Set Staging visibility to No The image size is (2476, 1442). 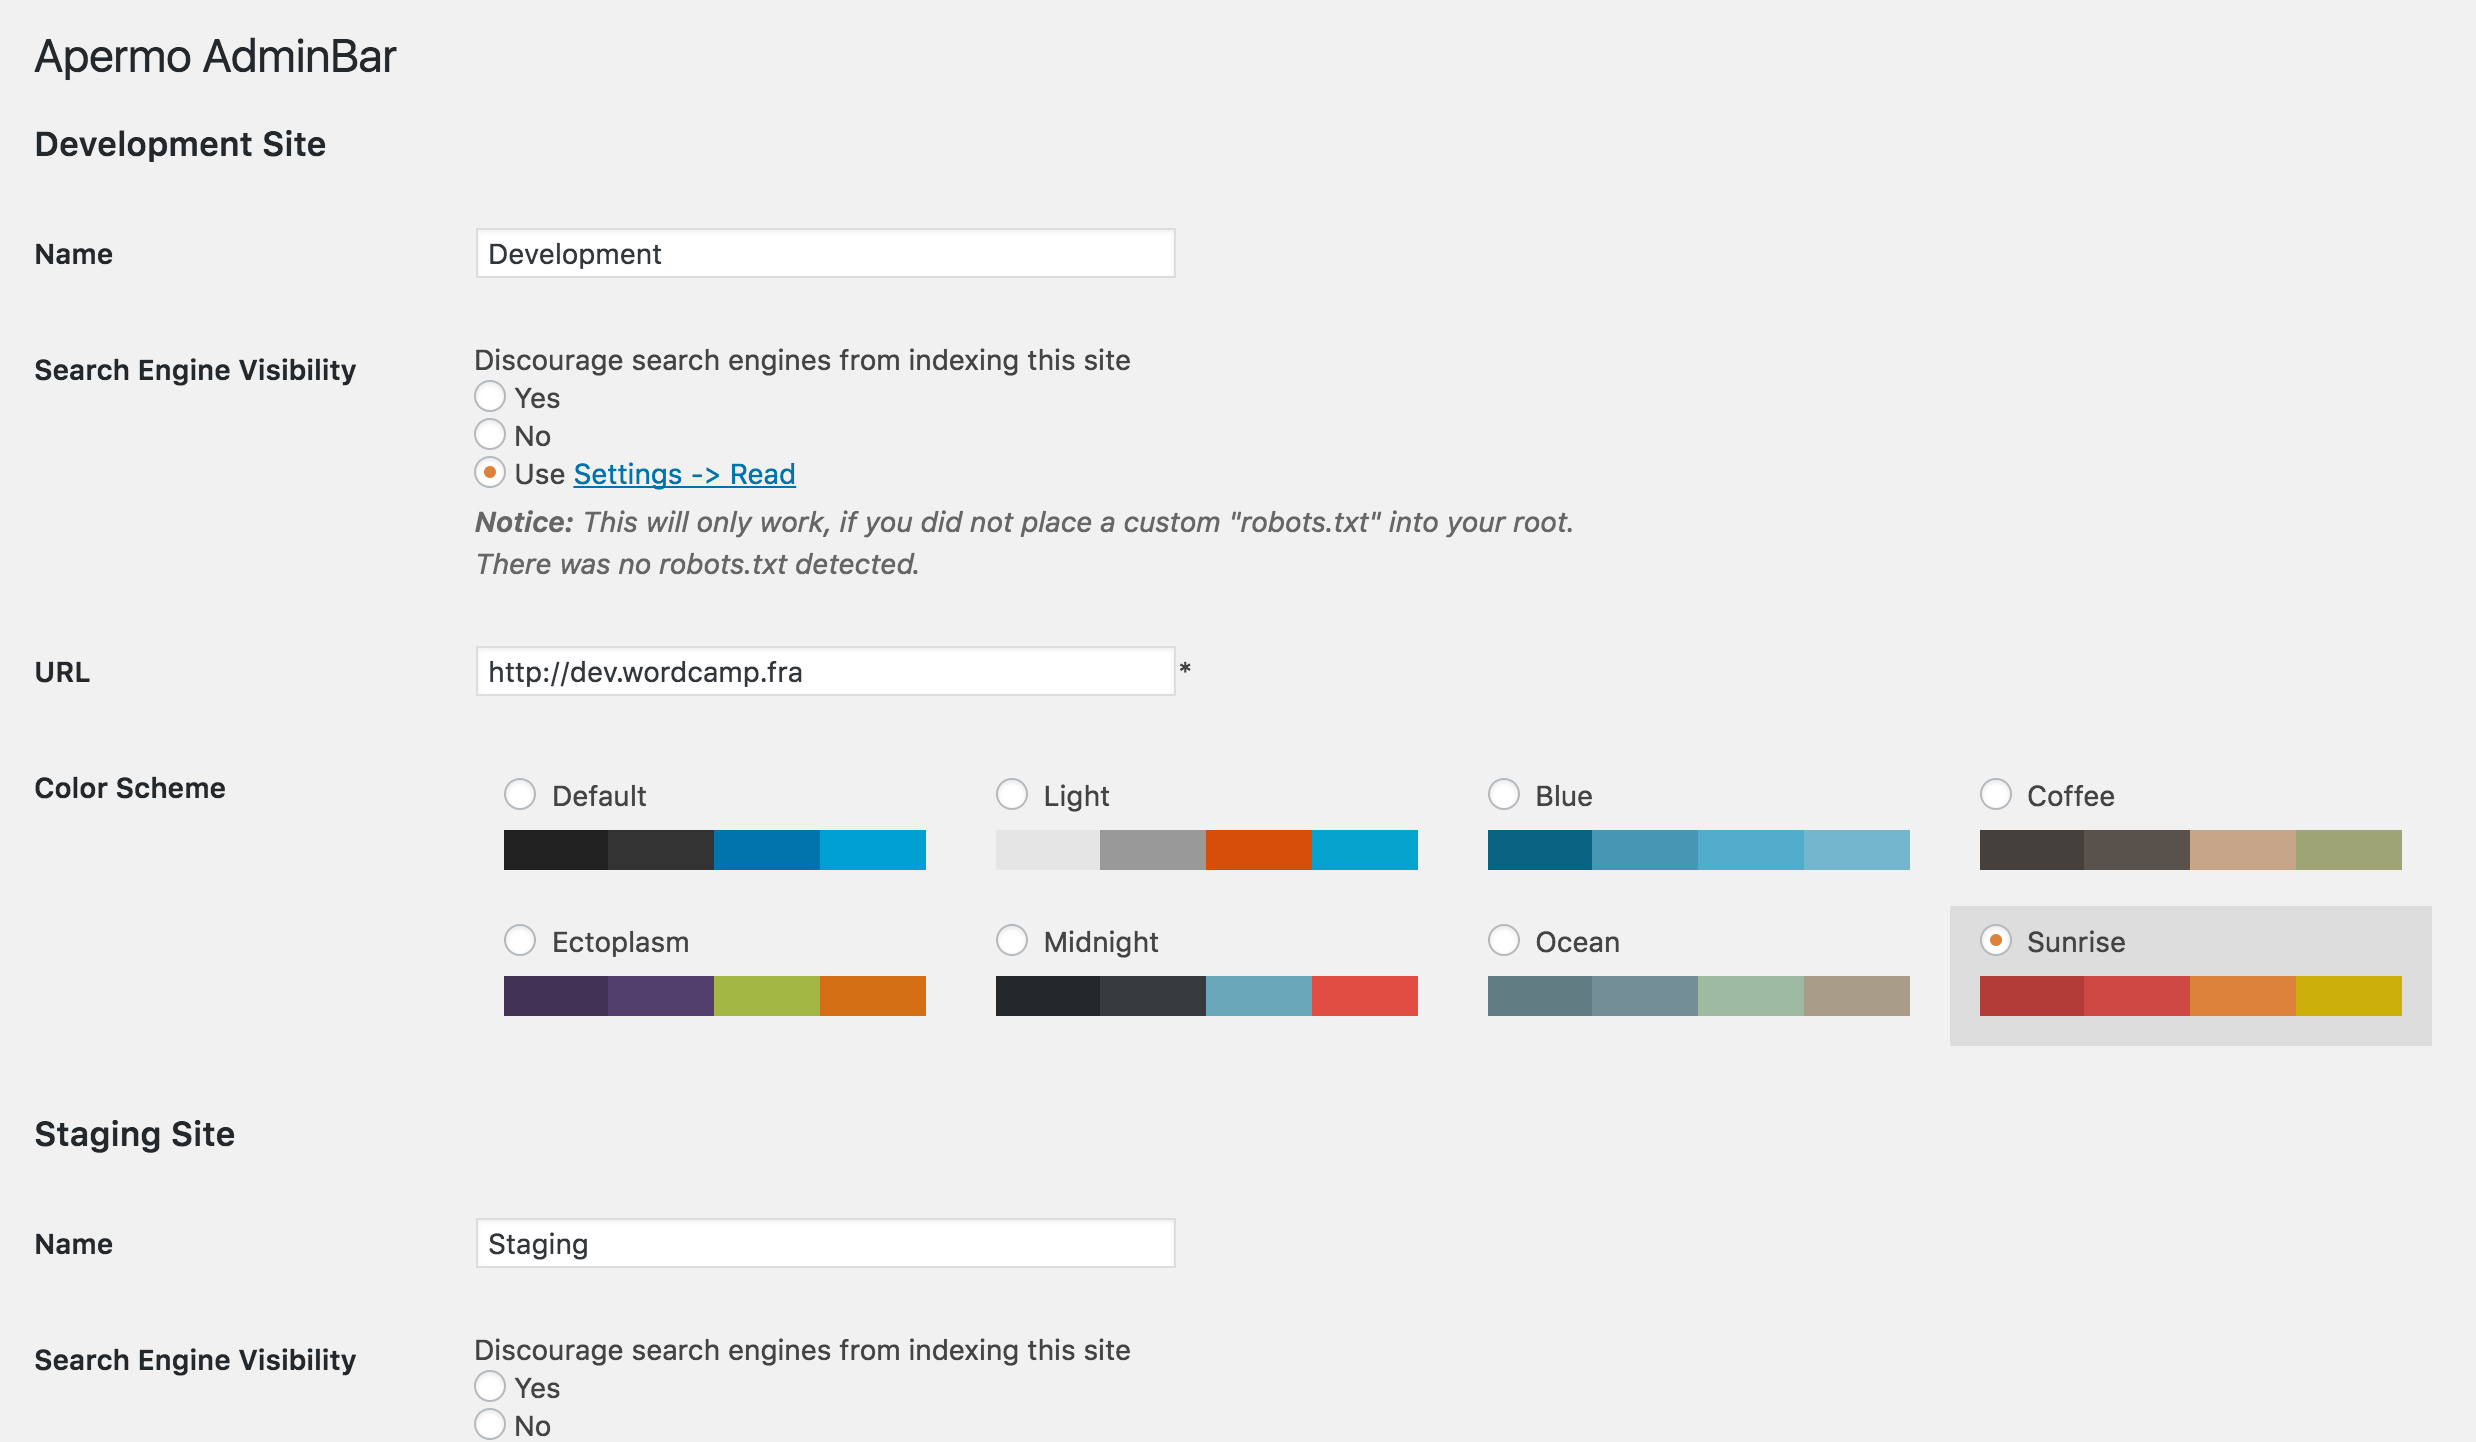click(x=490, y=1425)
